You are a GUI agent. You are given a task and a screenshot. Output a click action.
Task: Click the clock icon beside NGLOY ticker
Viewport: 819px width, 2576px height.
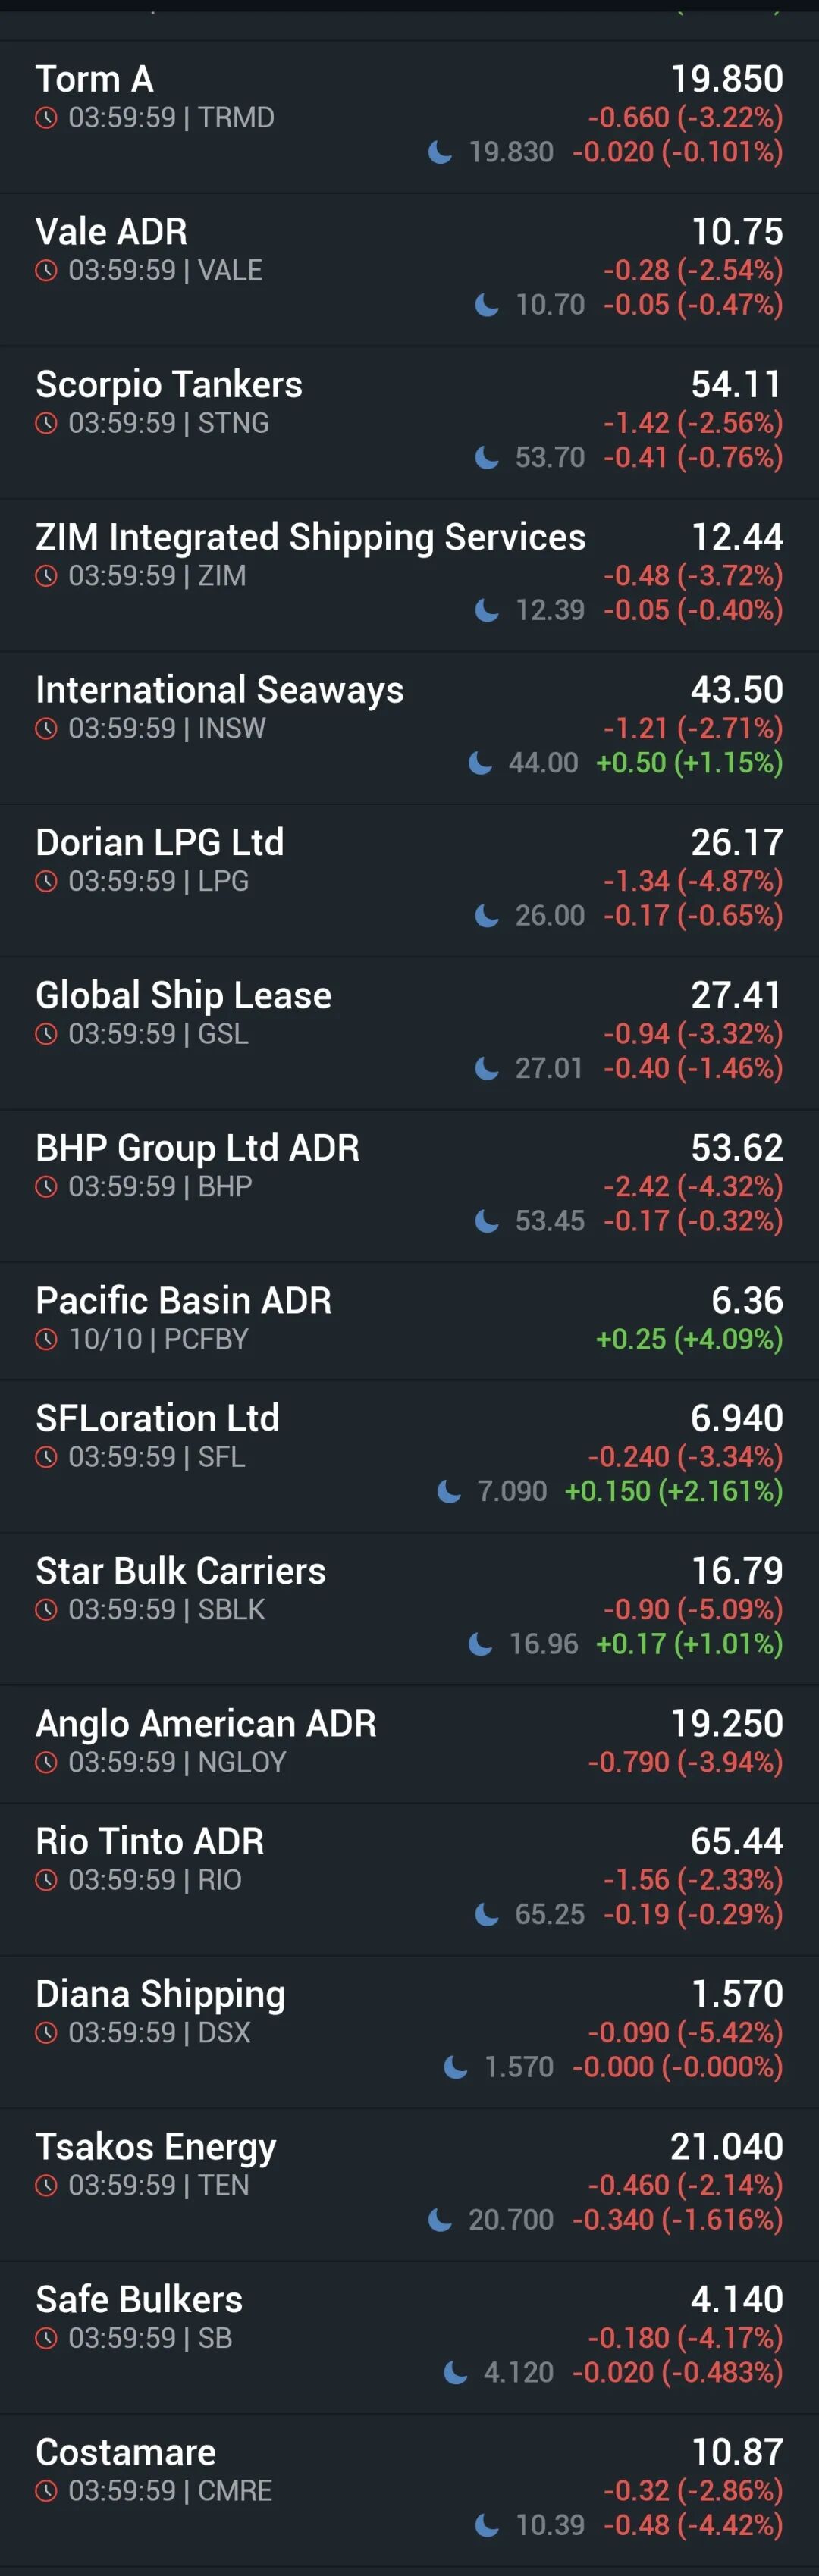pyautogui.click(x=46, y=1762)
